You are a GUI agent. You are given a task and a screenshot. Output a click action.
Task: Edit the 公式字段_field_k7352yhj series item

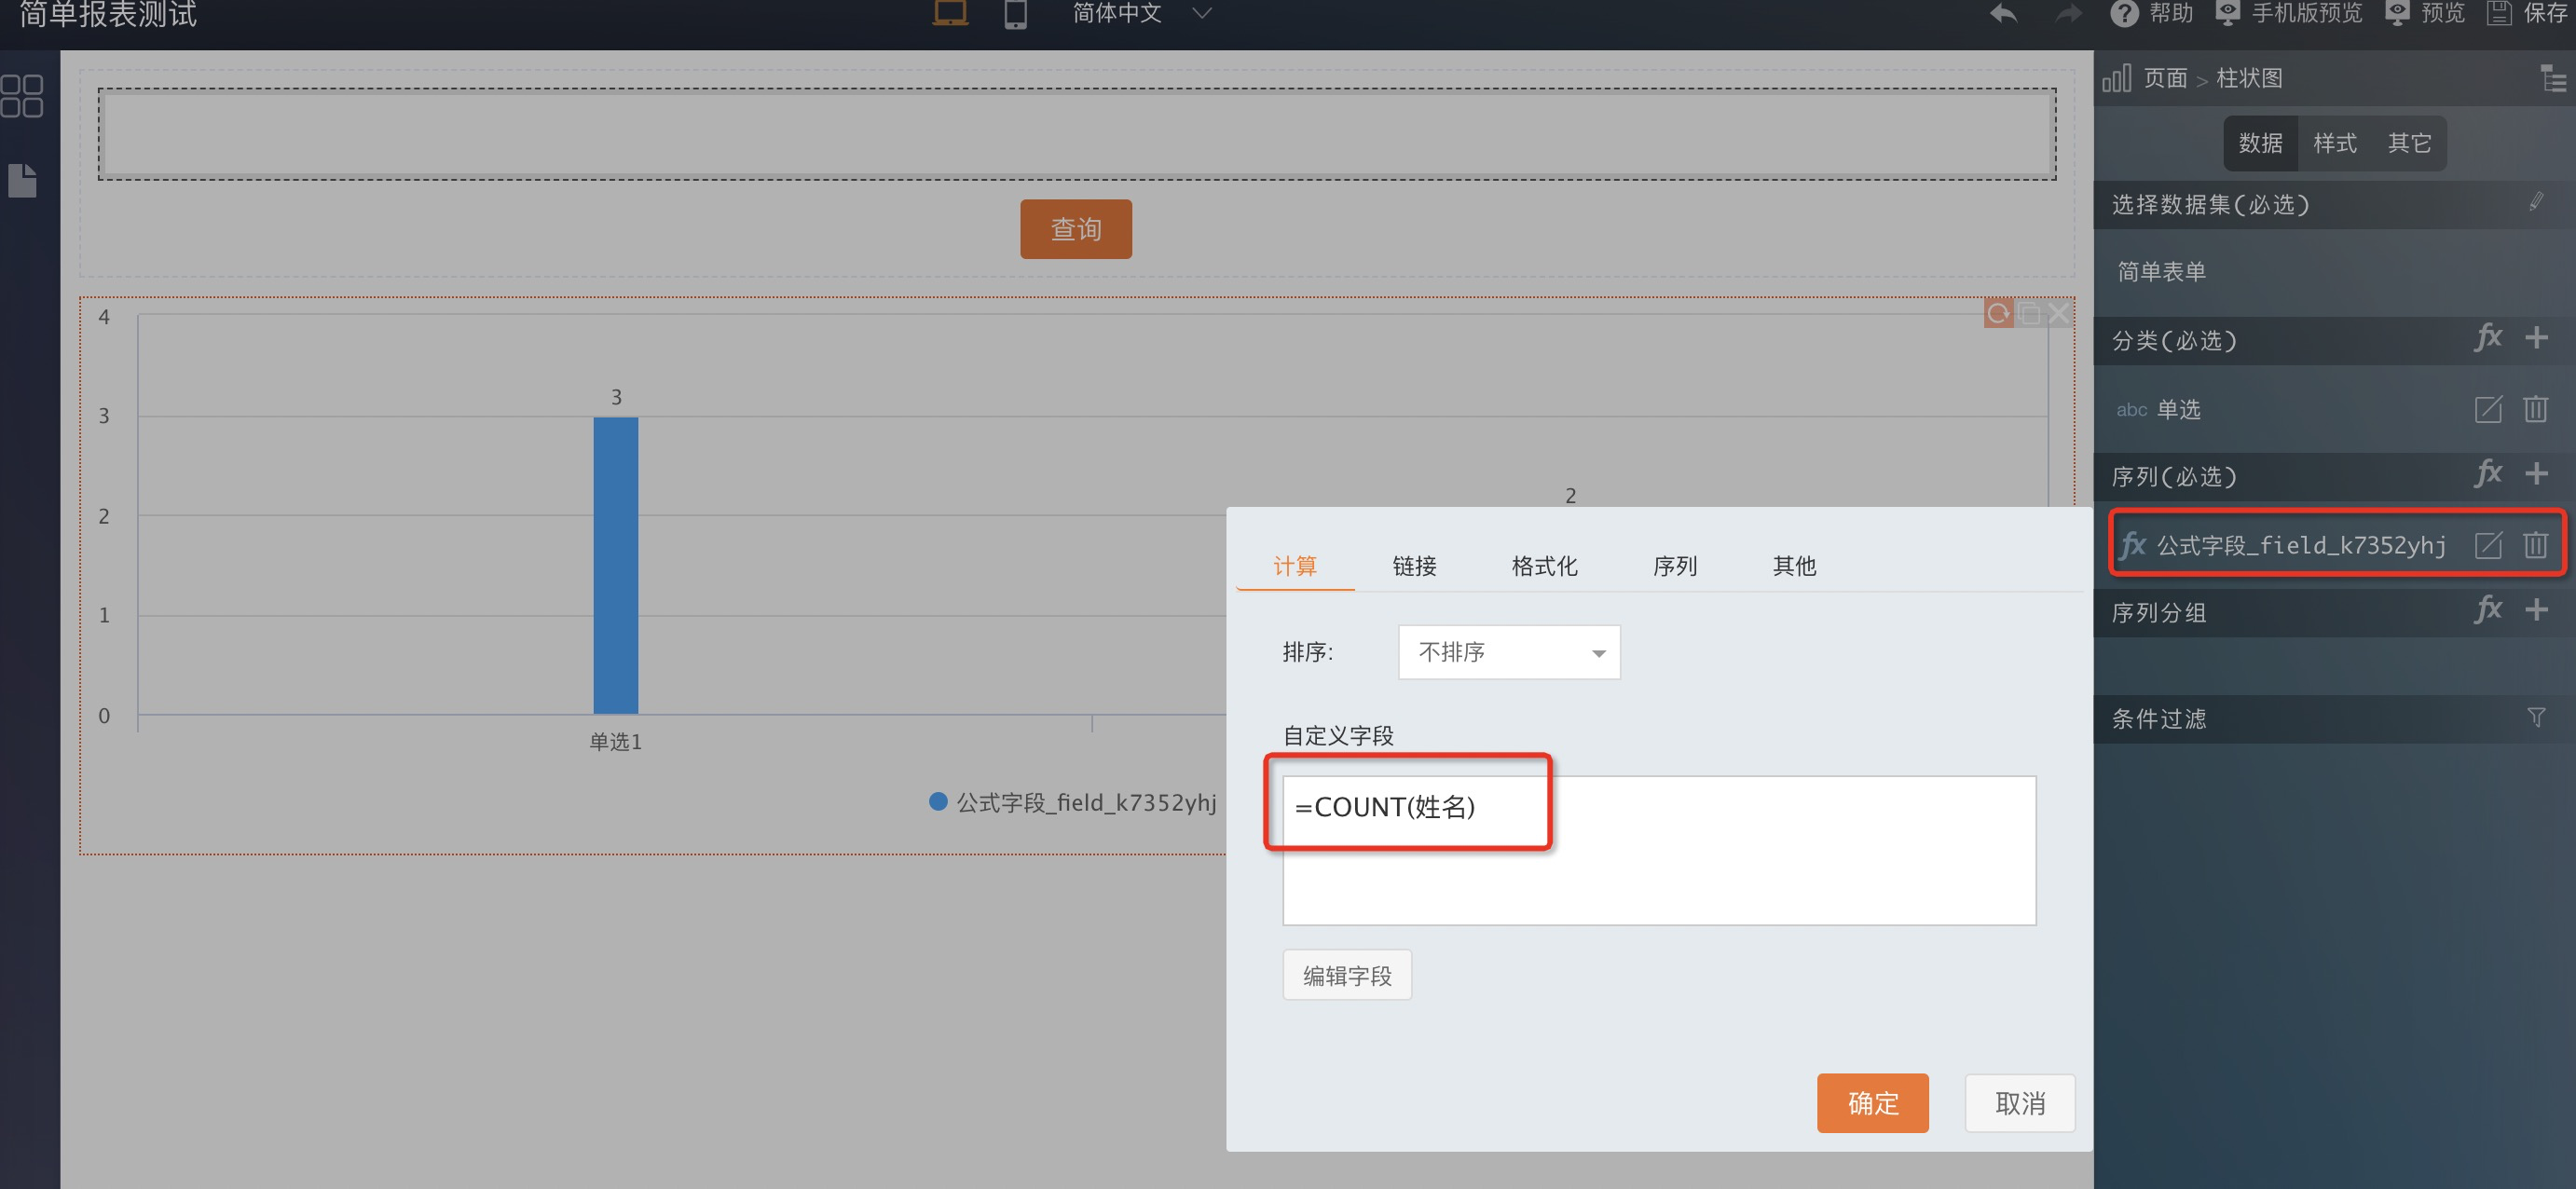pos(2487,545)
